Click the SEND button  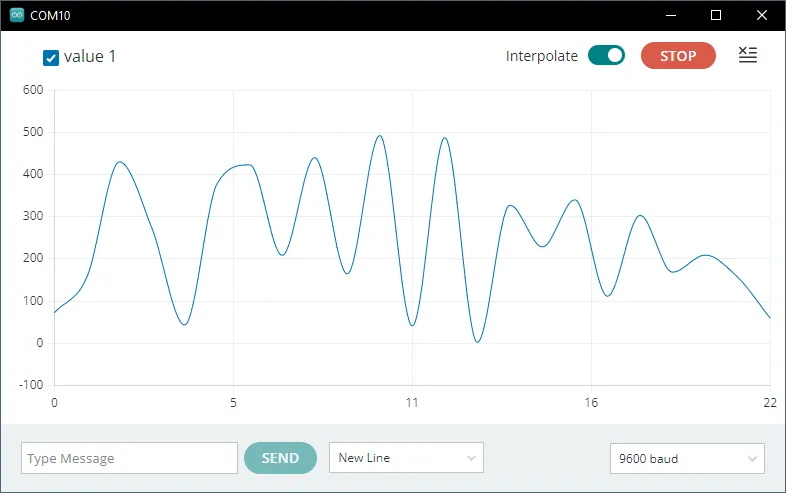pos(280,458)
